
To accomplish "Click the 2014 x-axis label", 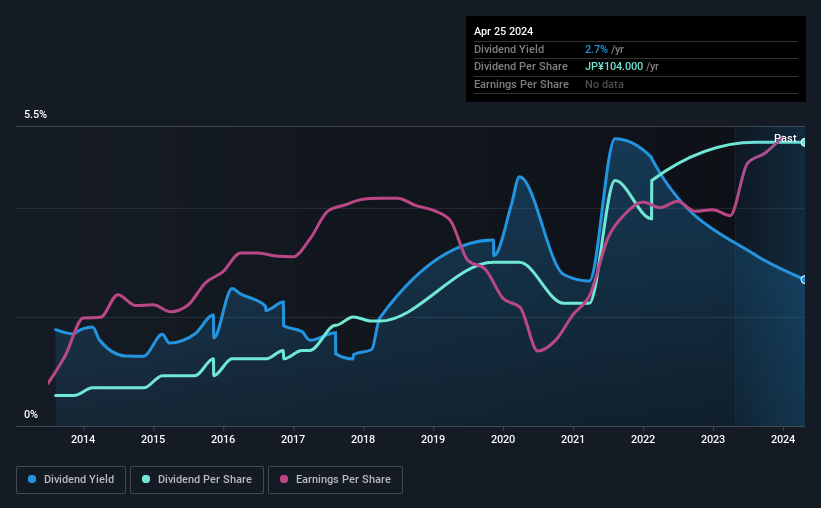I will [83, 439].
